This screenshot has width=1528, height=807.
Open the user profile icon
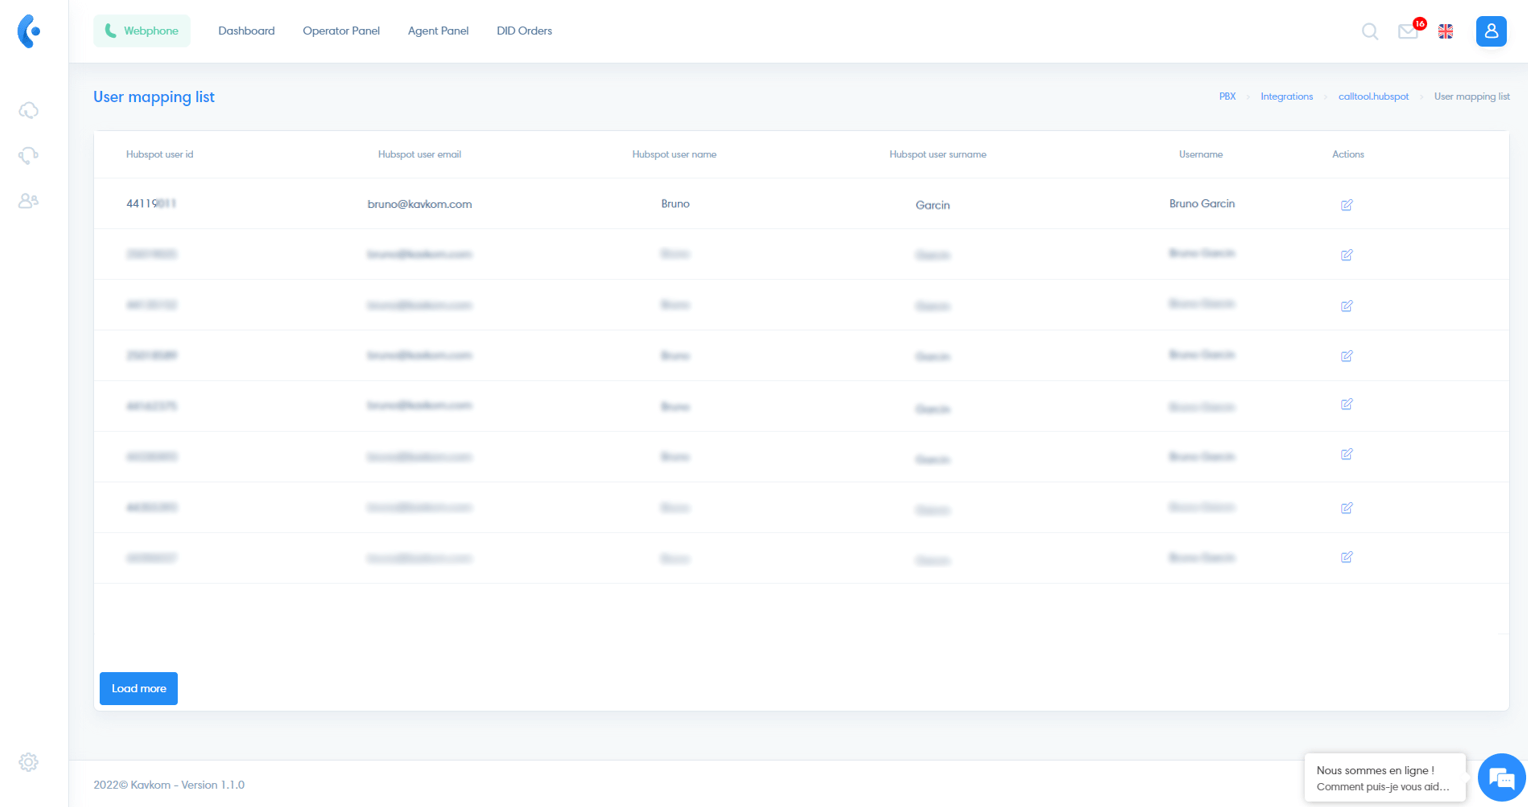(1490, 31)
